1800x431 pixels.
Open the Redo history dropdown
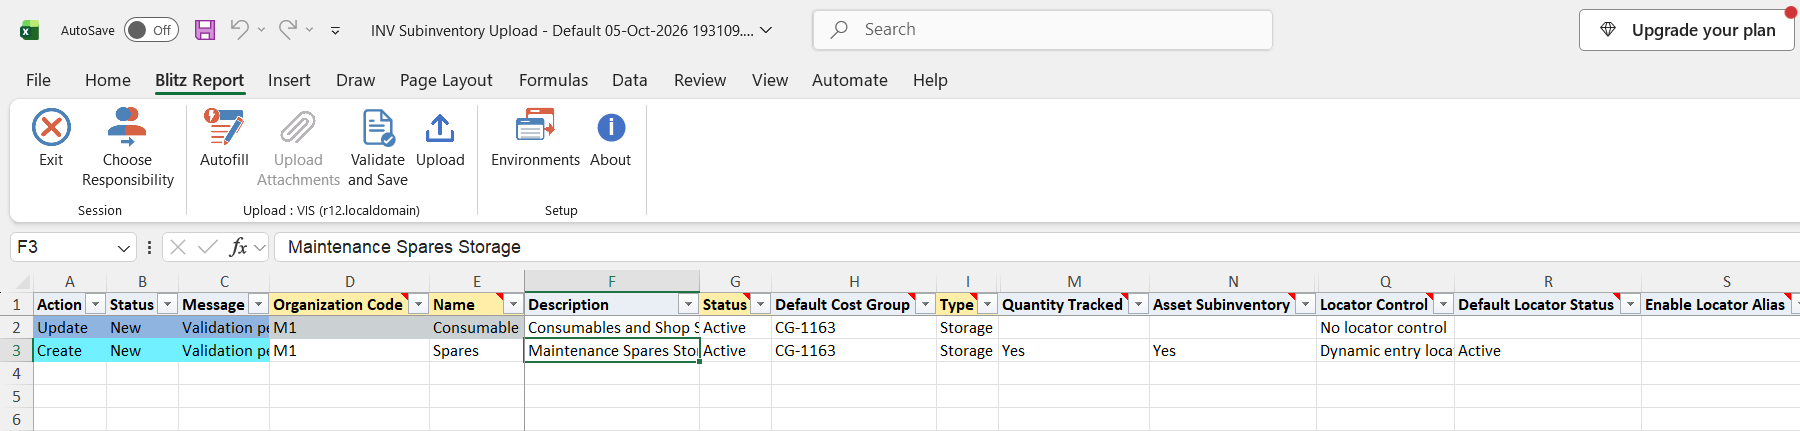click(309, 30)
